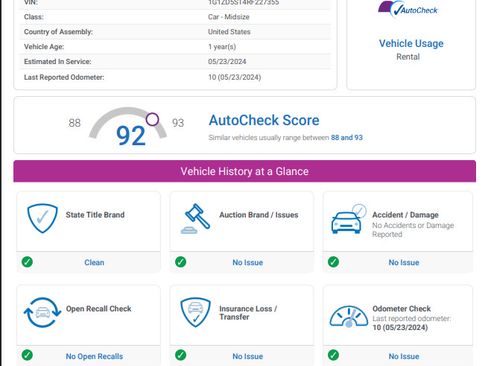Click the AutoCheck Score heading
Viewport: 488px width, 366px height.
point(264,120)
